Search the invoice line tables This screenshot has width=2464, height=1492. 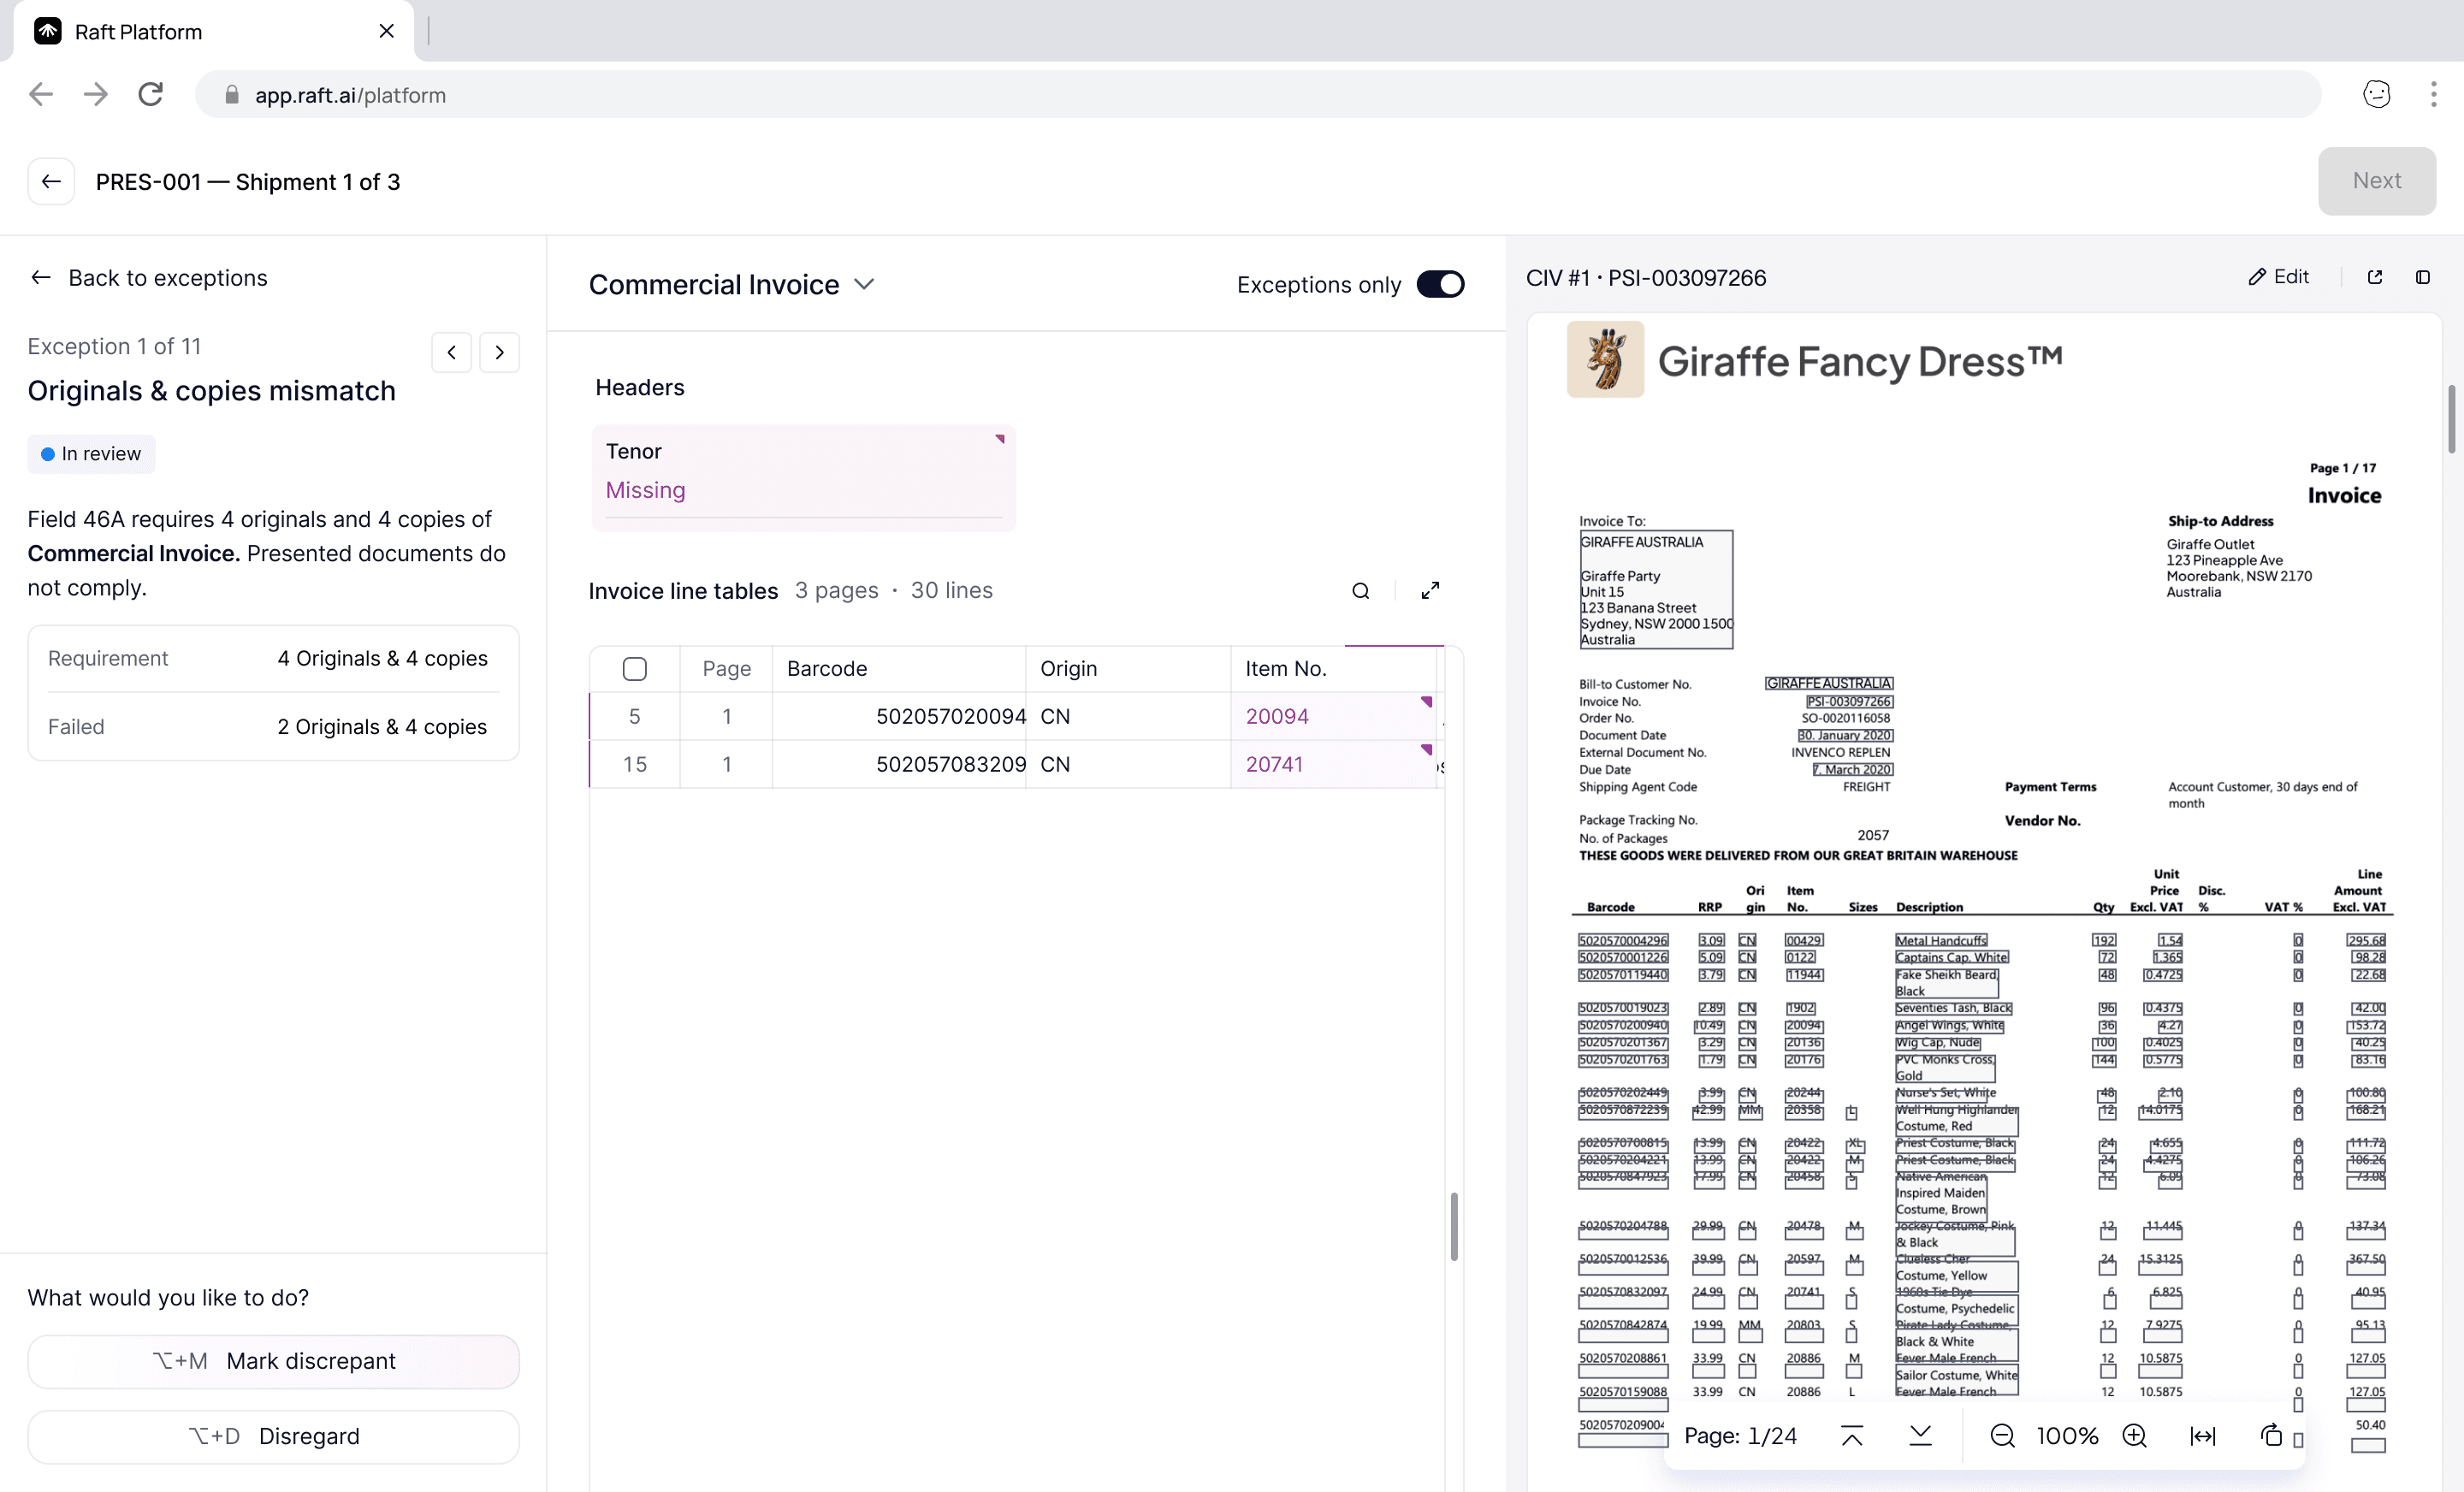tap(1360, 591)
